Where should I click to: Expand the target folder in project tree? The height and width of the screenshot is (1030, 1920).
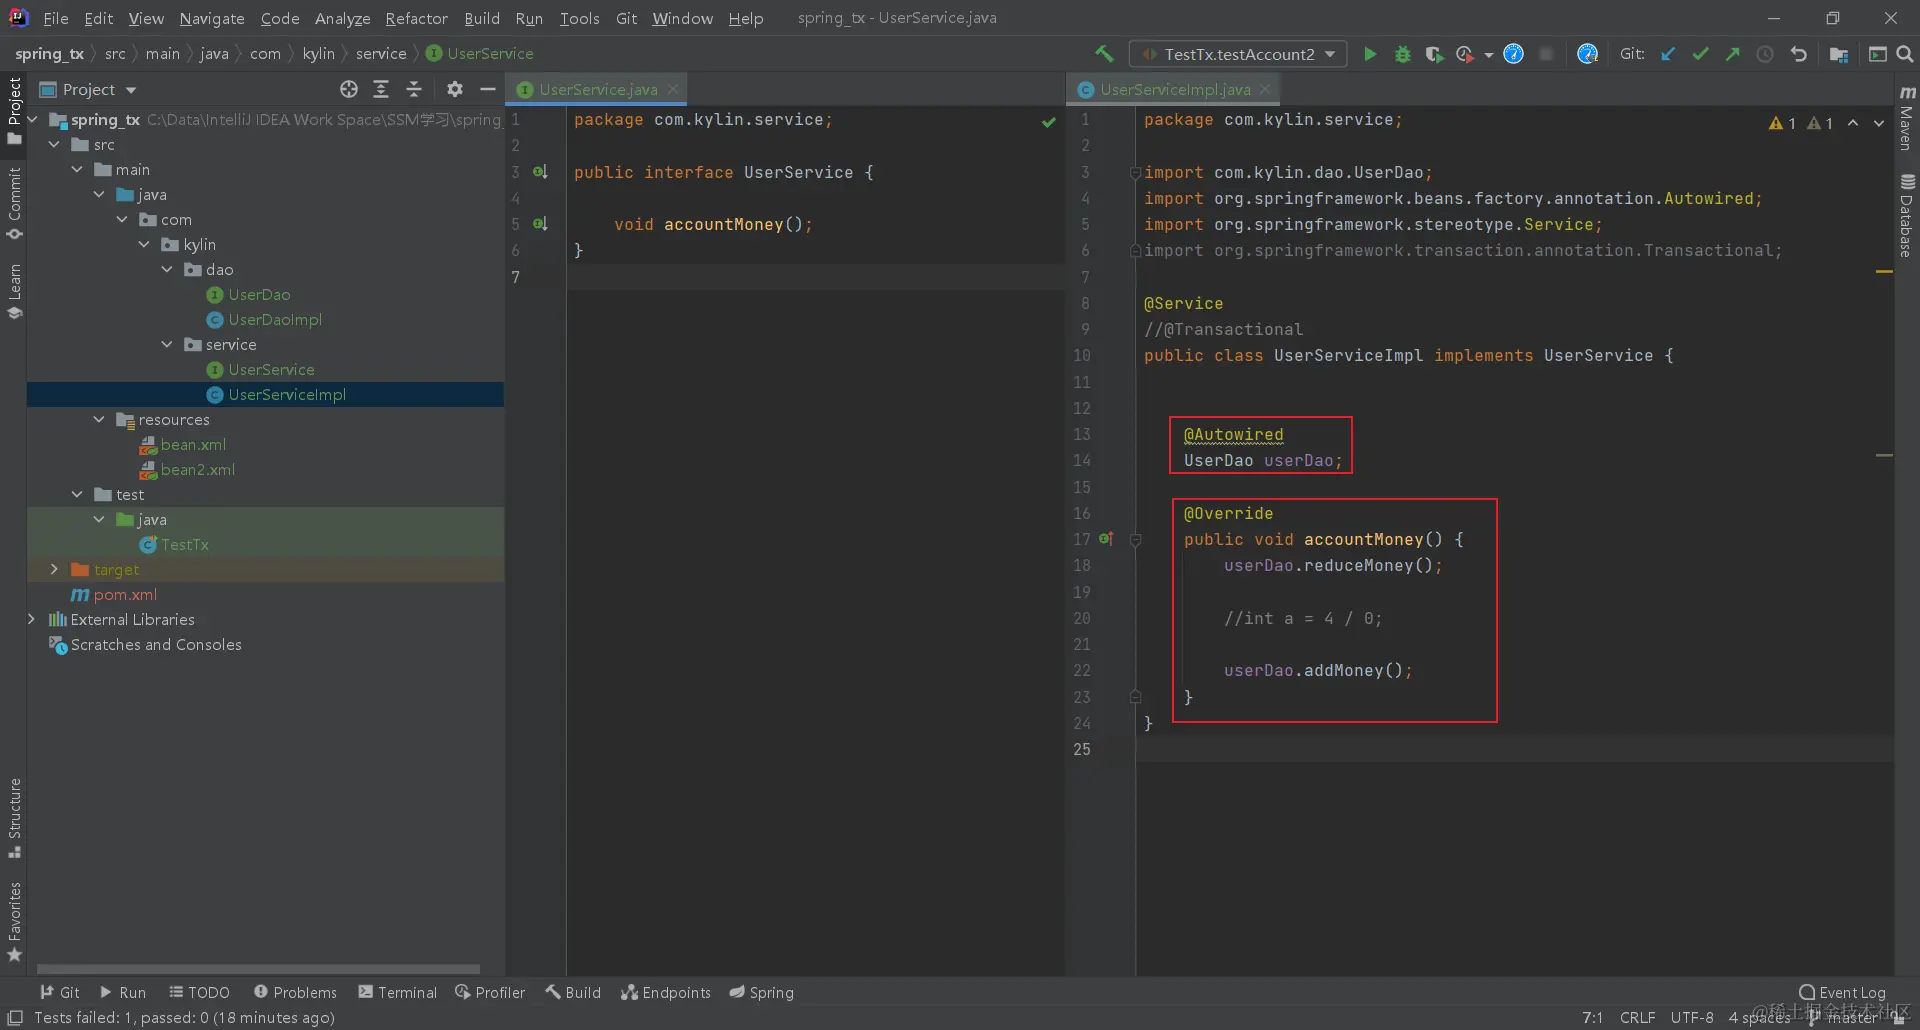coord(54,569)
